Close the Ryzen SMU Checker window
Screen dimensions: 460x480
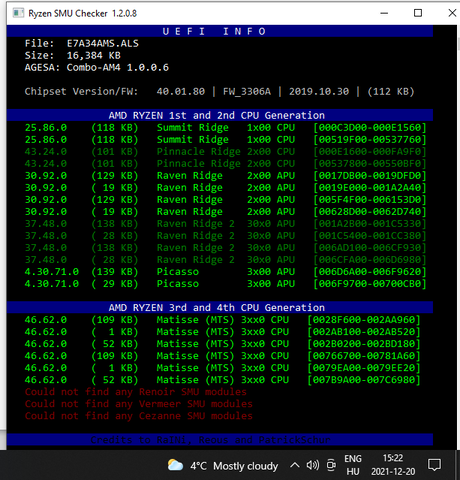click(x=452, y=13)
